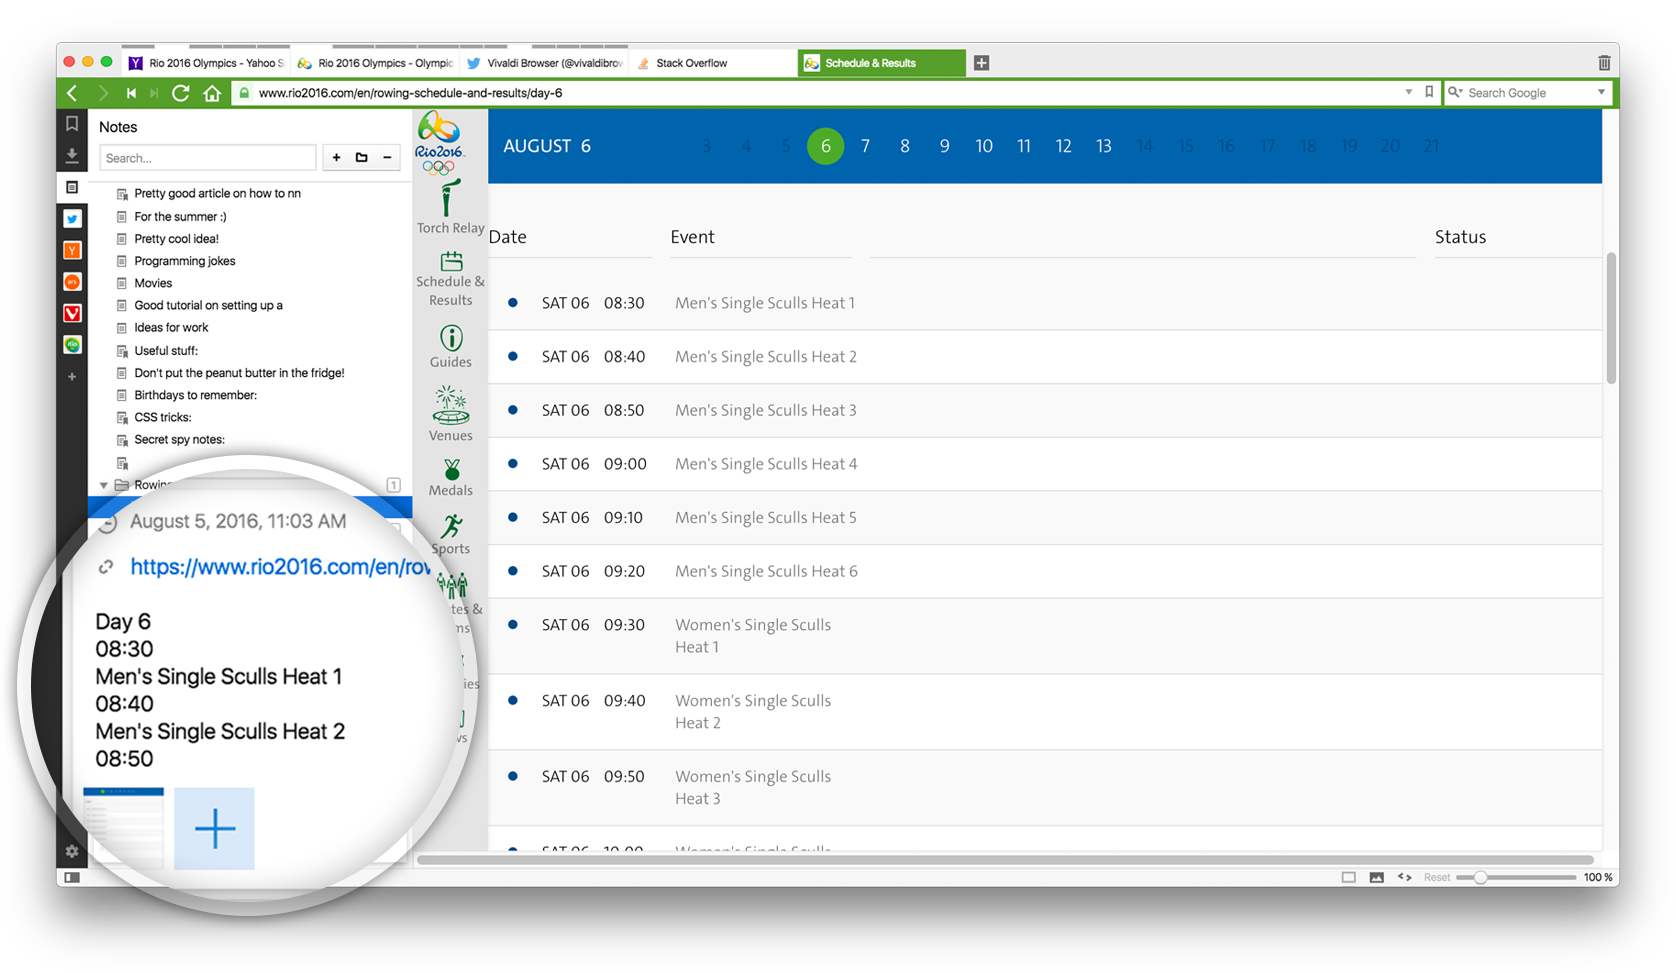Click the forward navigation arrow
The width and height of the screenshot is (1676, 973).
tap(103, 93)
